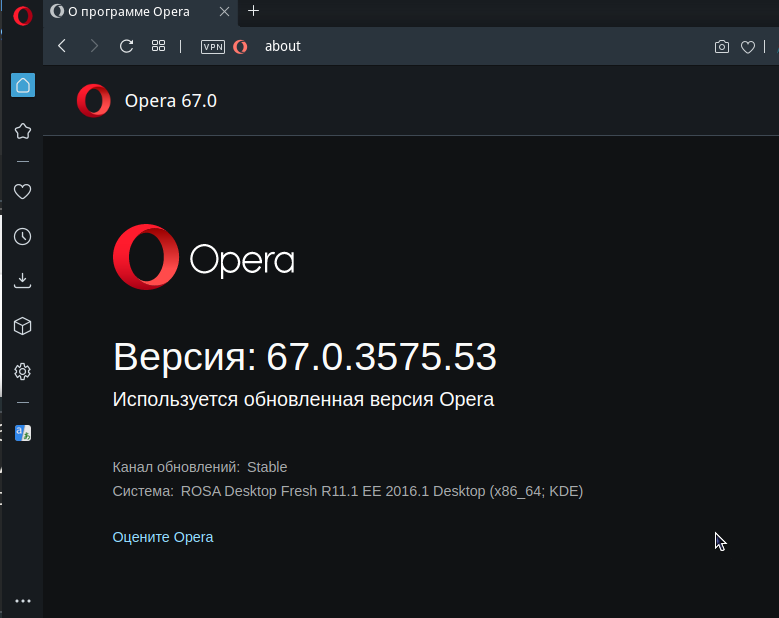
Task: Take a snapshot with camera icon
Action: click(x=722, y=47)
